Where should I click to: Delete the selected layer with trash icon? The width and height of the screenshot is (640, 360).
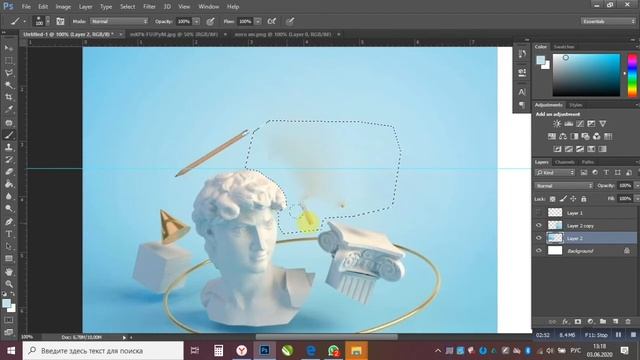(628, 322)
